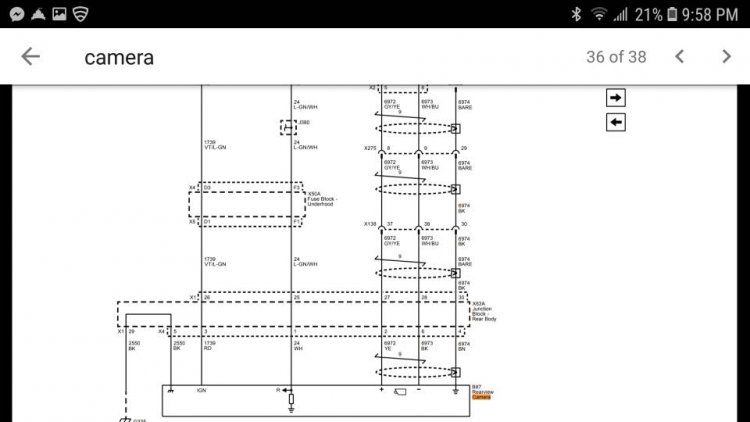Tap the second notification icon beside Messenger

(x=38, y=14)
